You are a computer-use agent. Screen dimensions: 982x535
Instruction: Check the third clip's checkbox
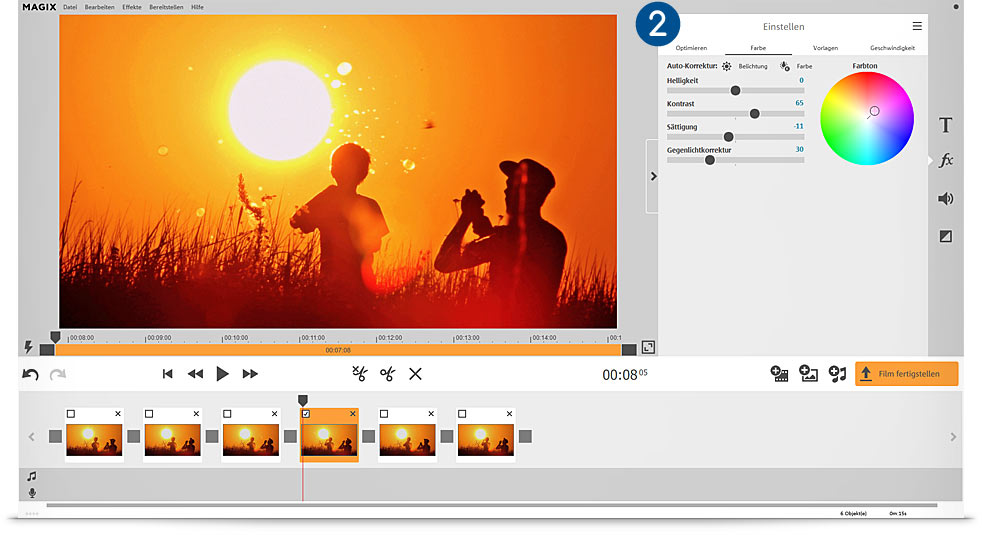click(227, 413)
